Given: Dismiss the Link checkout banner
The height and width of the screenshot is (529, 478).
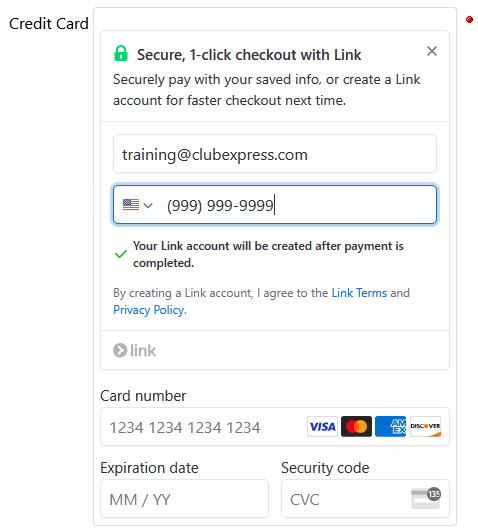Looking at the screenshot, I should pos(432,51).
